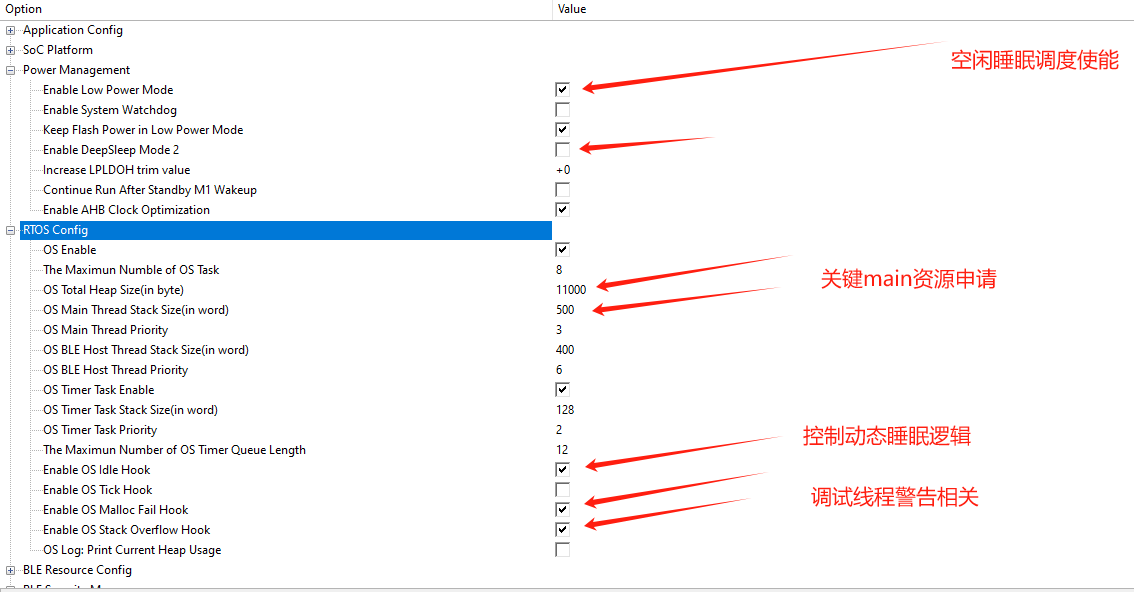The width and height of the screenshot is (1134, 592).
Task: Uncheck Enable OS Idle Hook
Action: click(562, 470)
